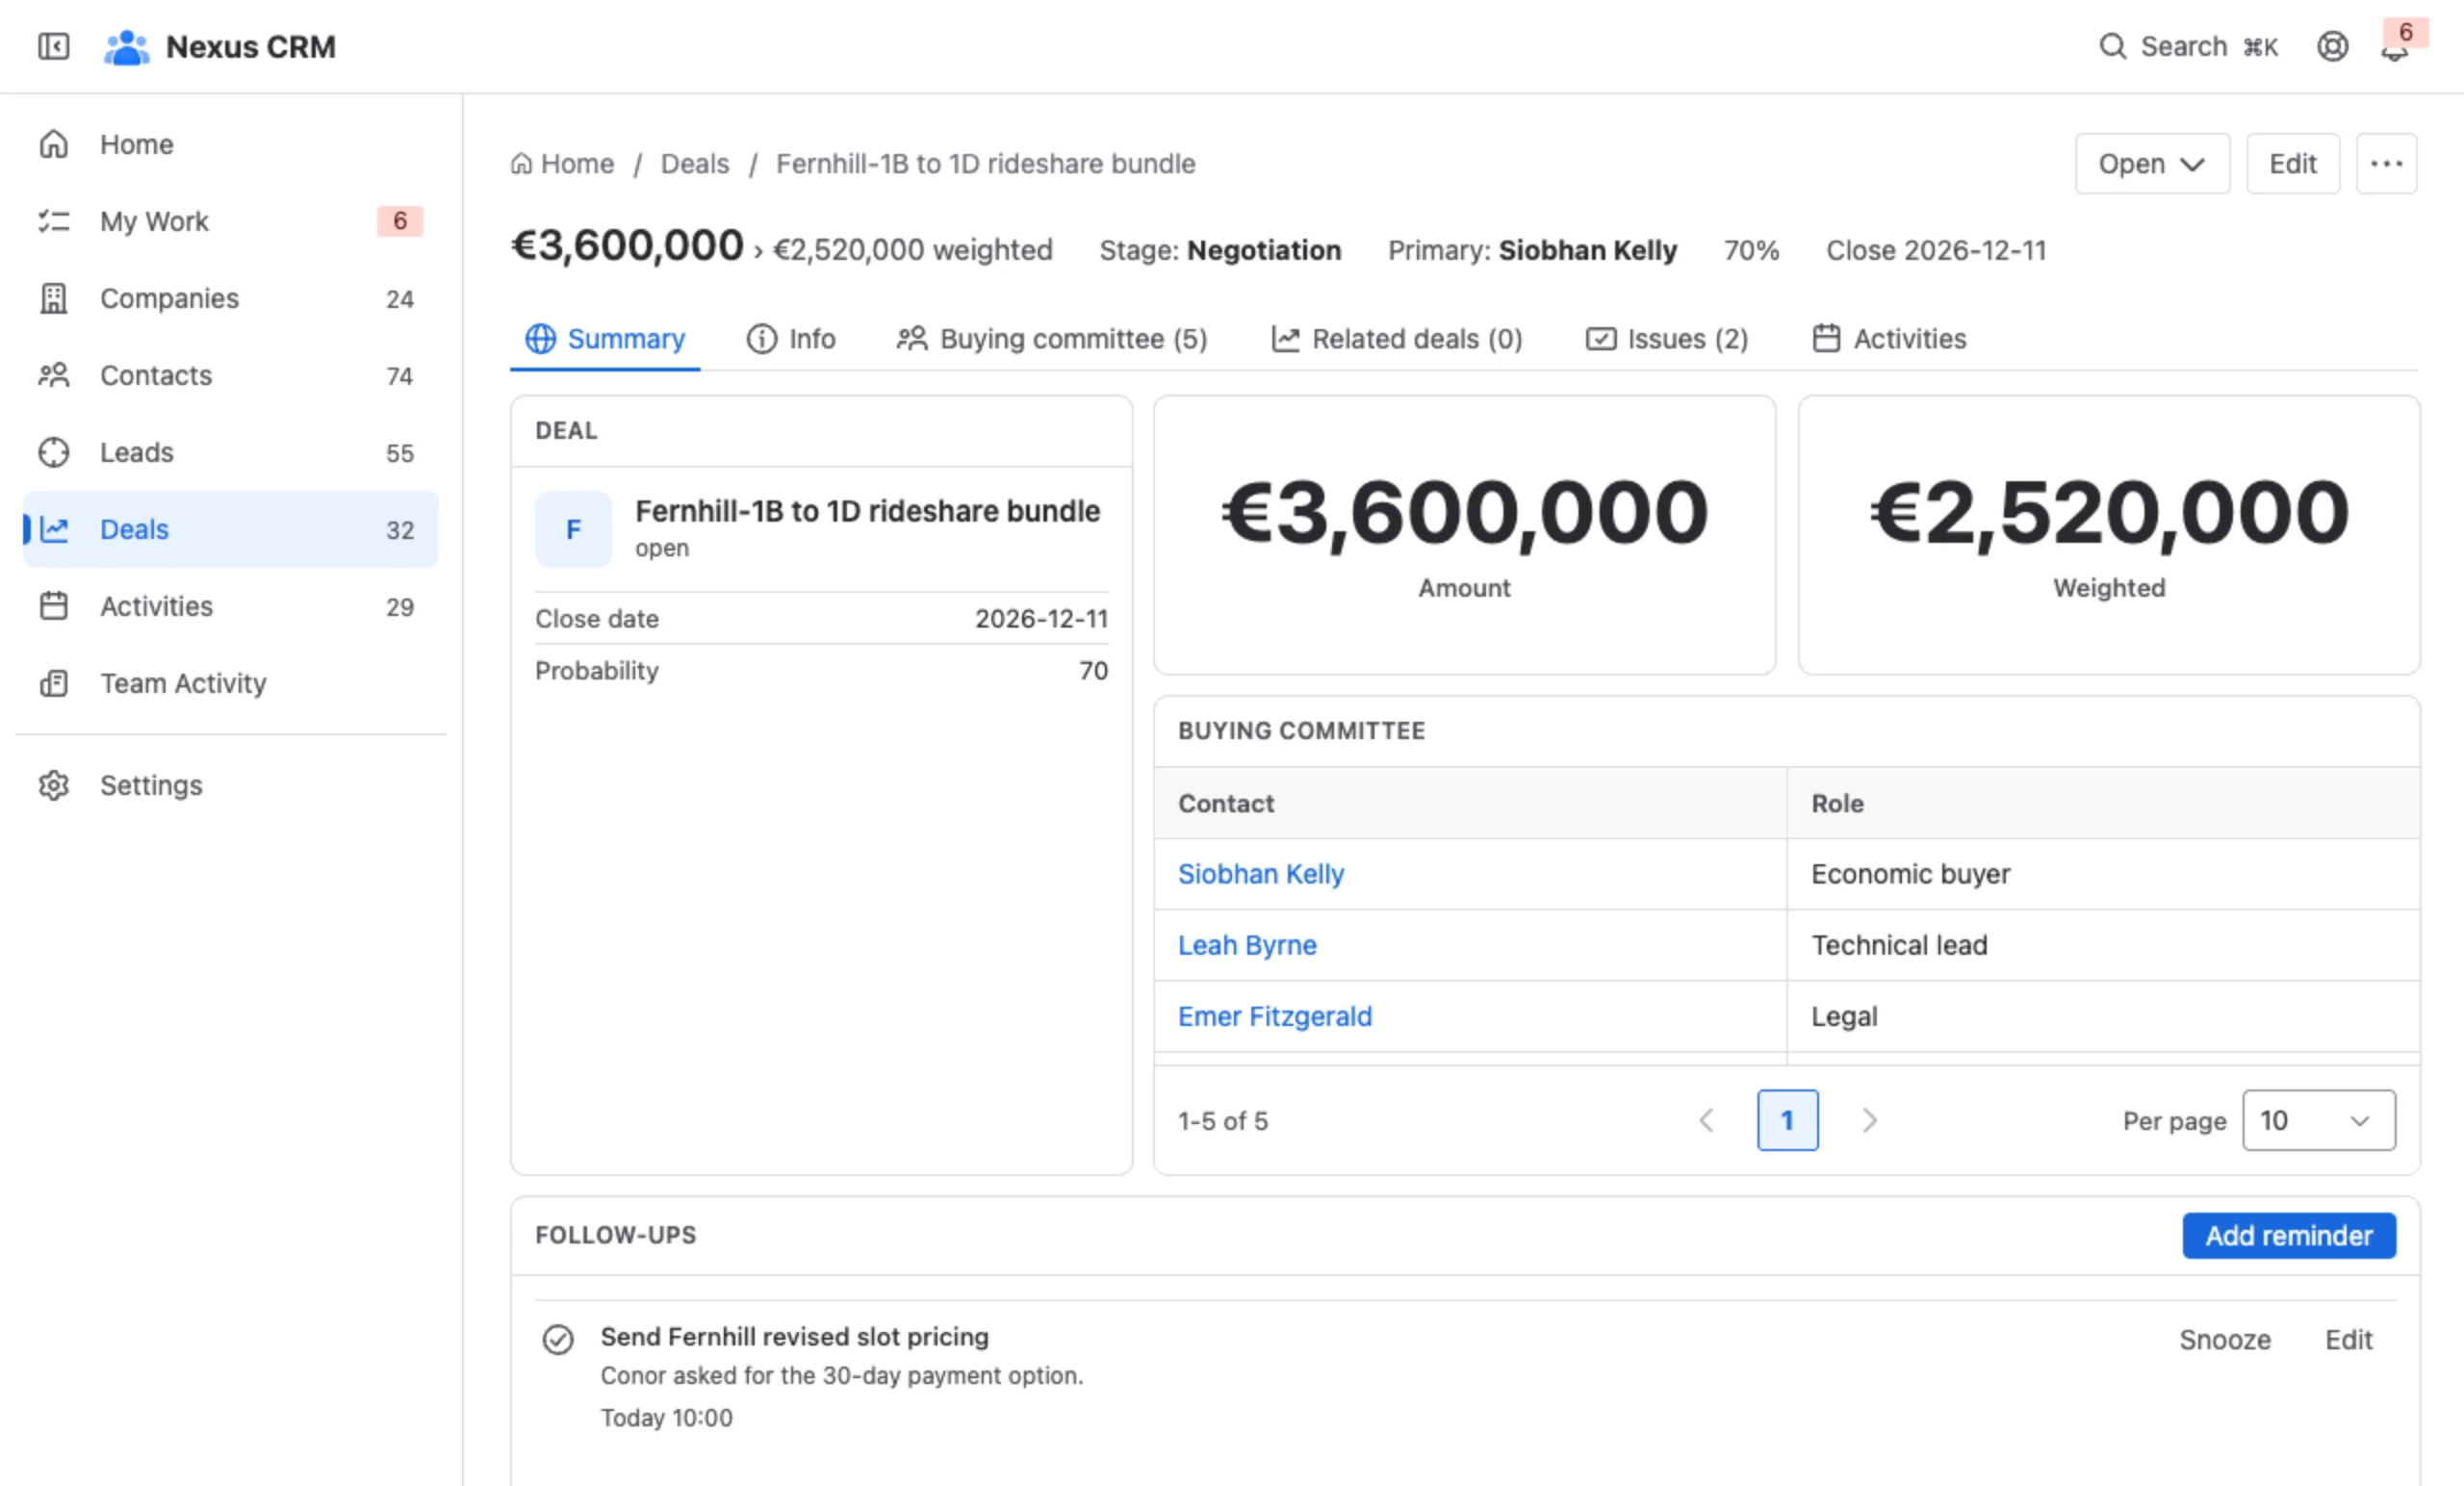Image resolution: width=2464 pixels, height=1486 pixels.
Task: Switch to the Summary tab
Action: point(605,339)
